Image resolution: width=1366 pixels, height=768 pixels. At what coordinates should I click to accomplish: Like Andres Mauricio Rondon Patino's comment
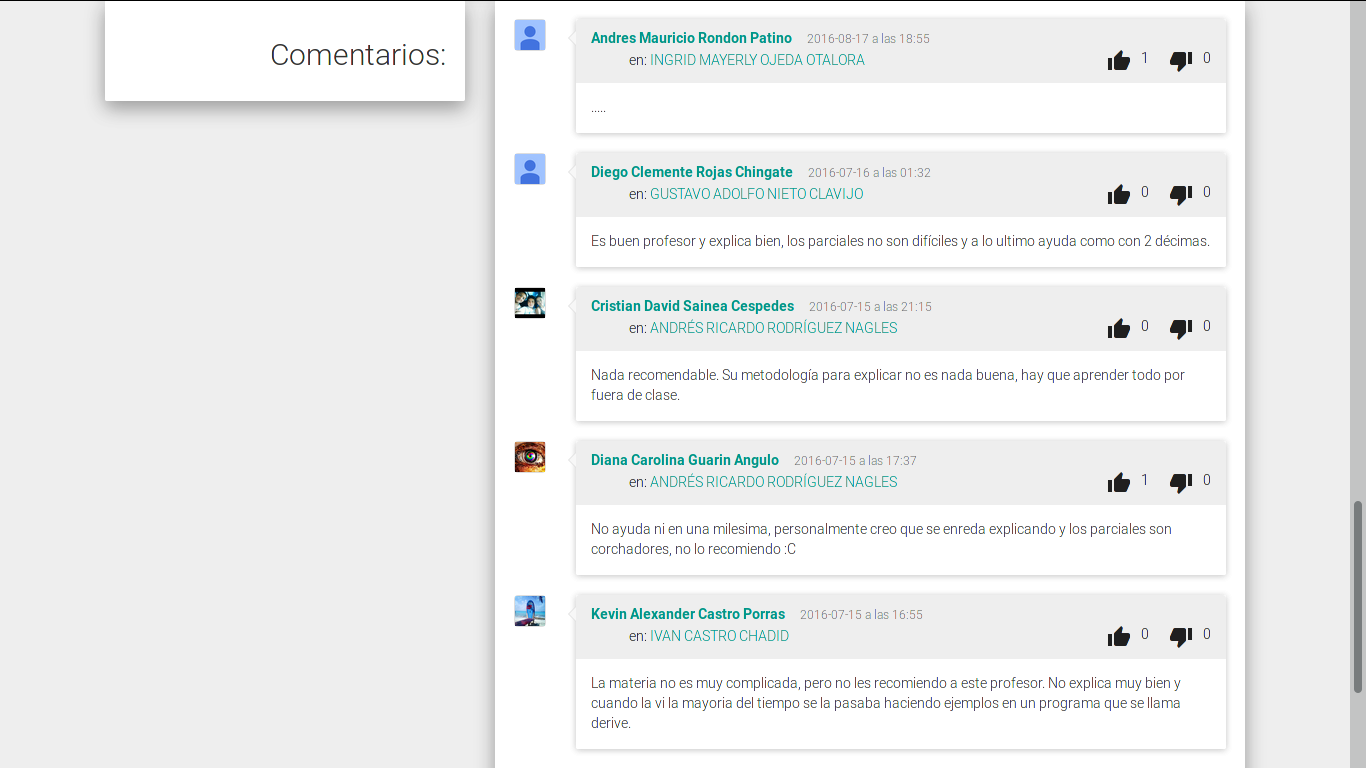click(1119, 60)
